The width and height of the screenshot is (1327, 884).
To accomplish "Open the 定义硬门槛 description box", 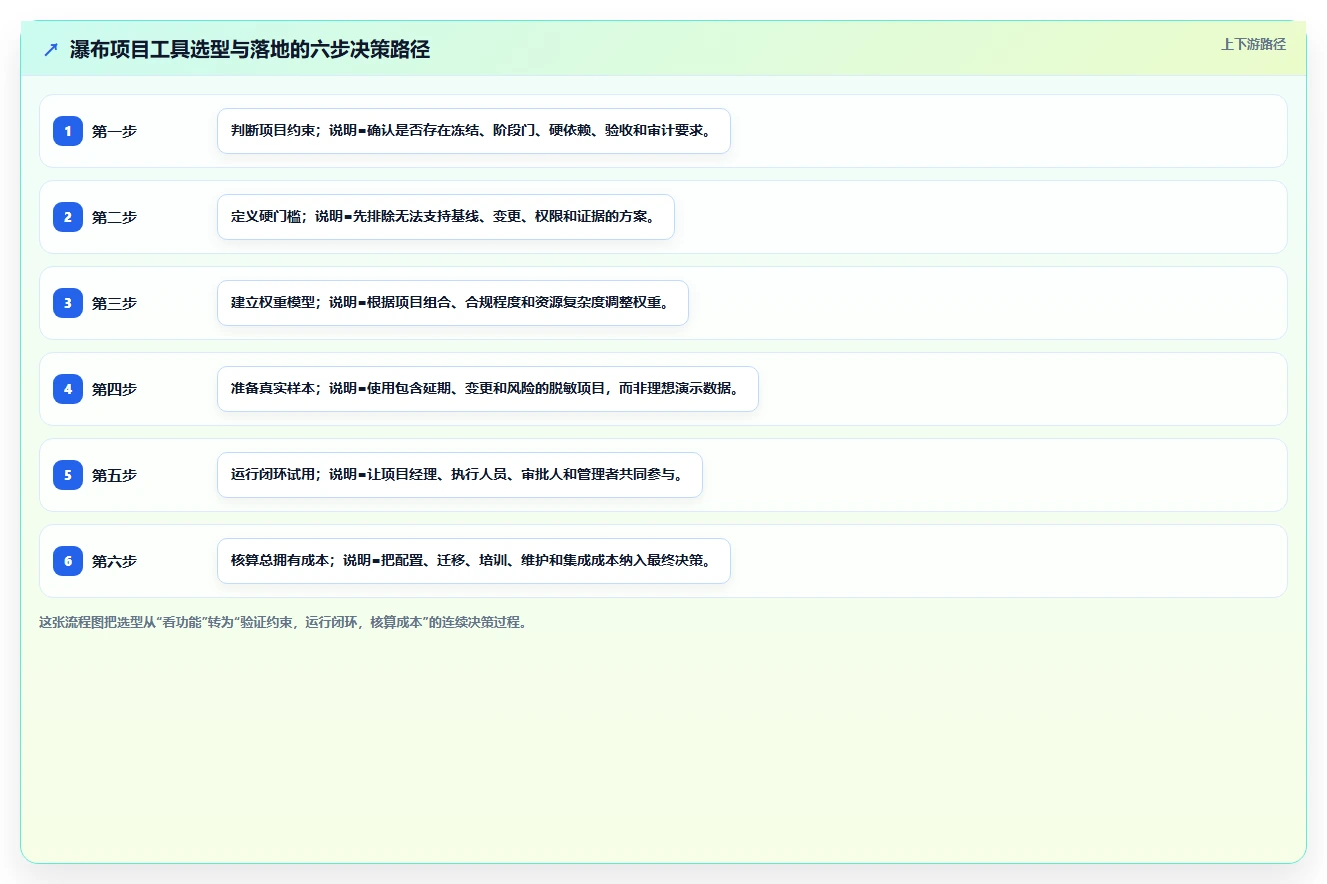I will [x=446, y=217].
